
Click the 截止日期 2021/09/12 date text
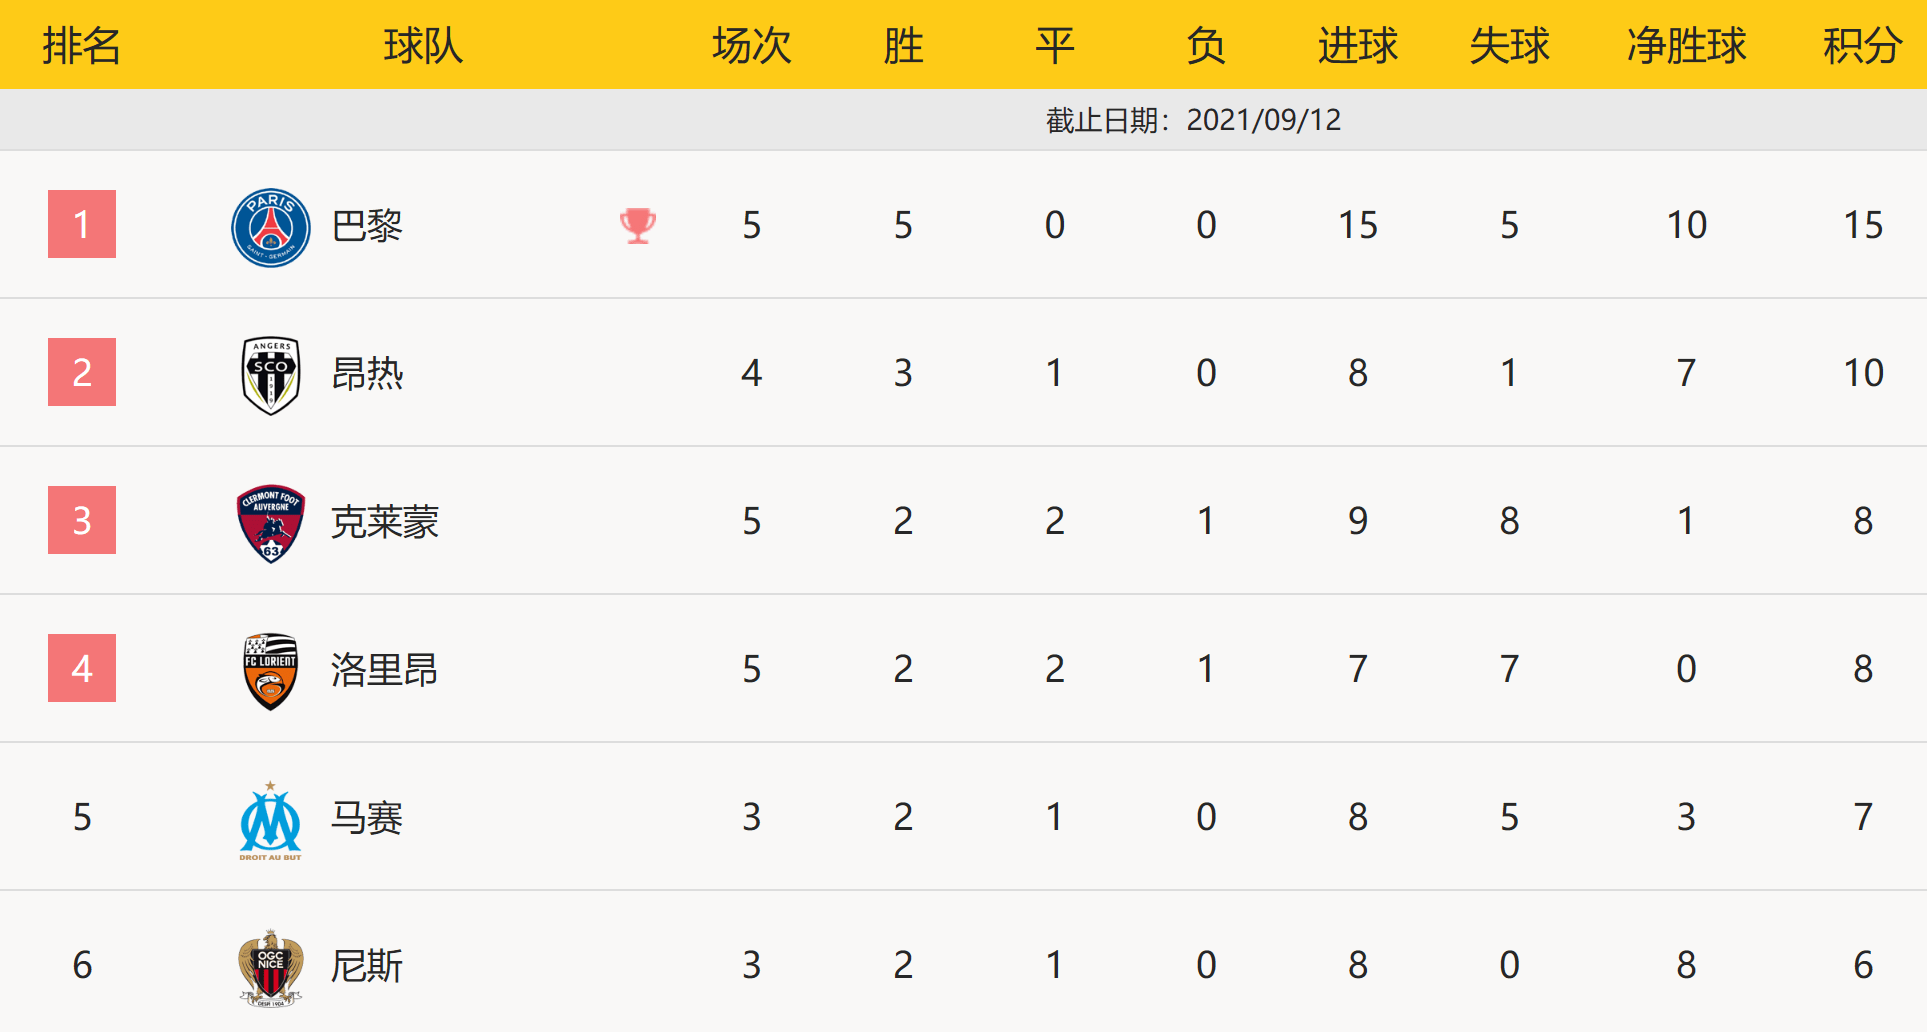tap(1193, 120)
